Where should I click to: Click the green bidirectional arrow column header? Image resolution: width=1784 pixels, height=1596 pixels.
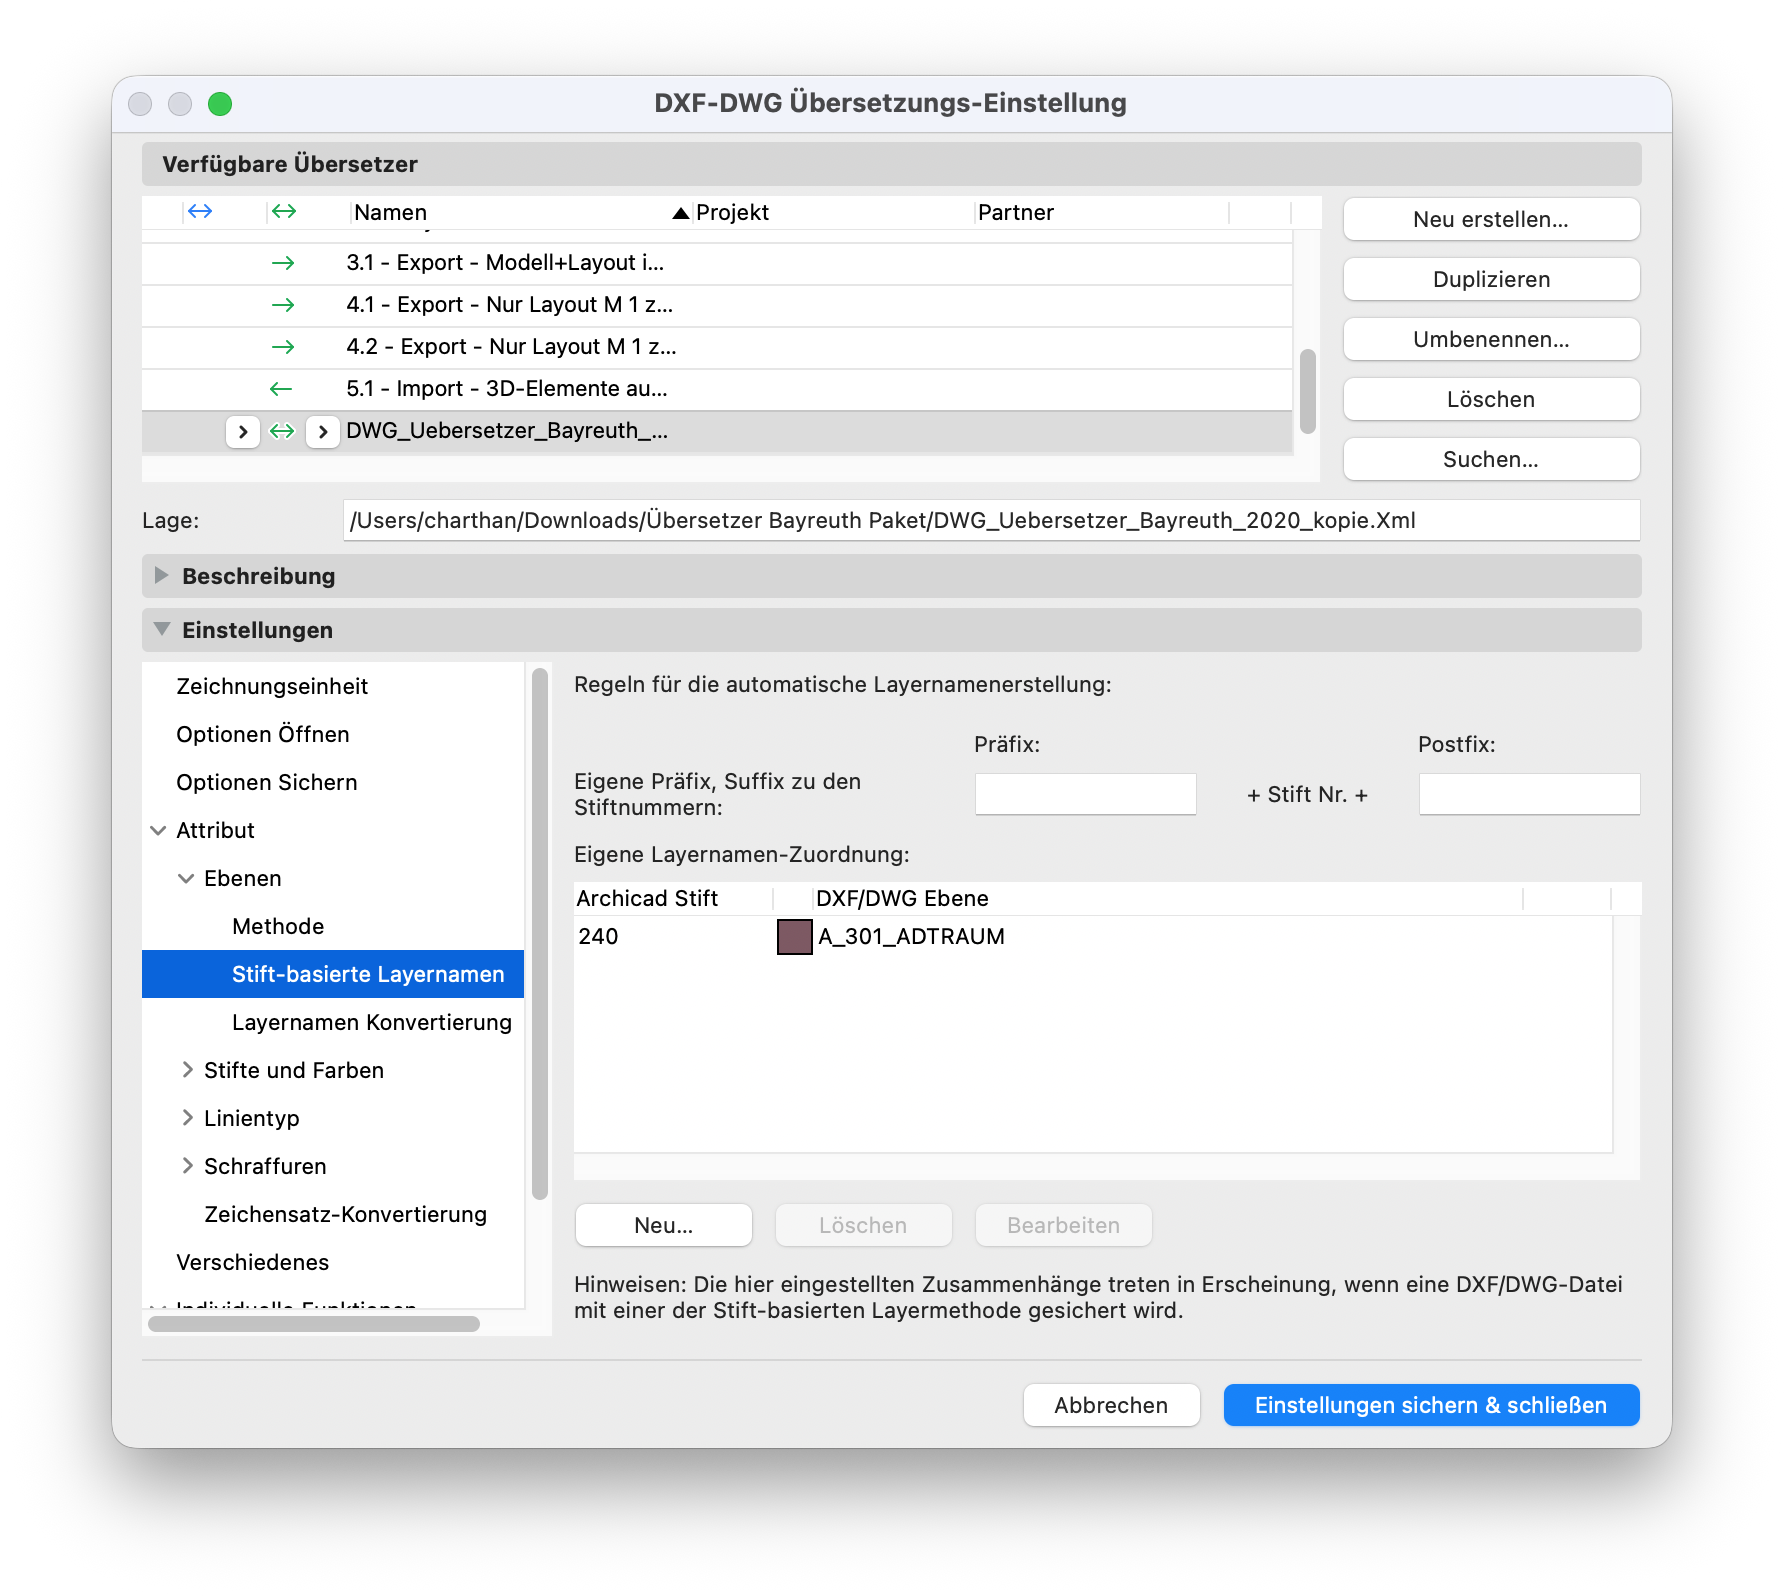284,211
